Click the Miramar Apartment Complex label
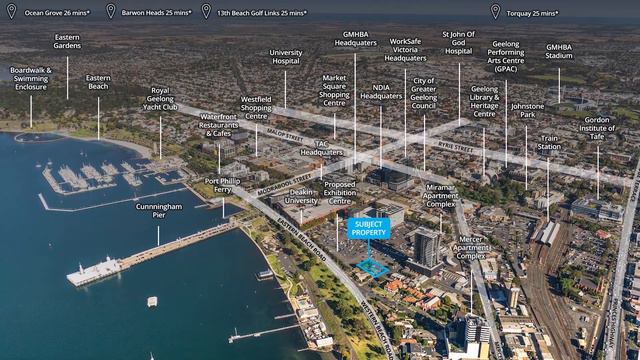Image resolution: width=640 pixels, height=360 pixels. click(440, 196)
